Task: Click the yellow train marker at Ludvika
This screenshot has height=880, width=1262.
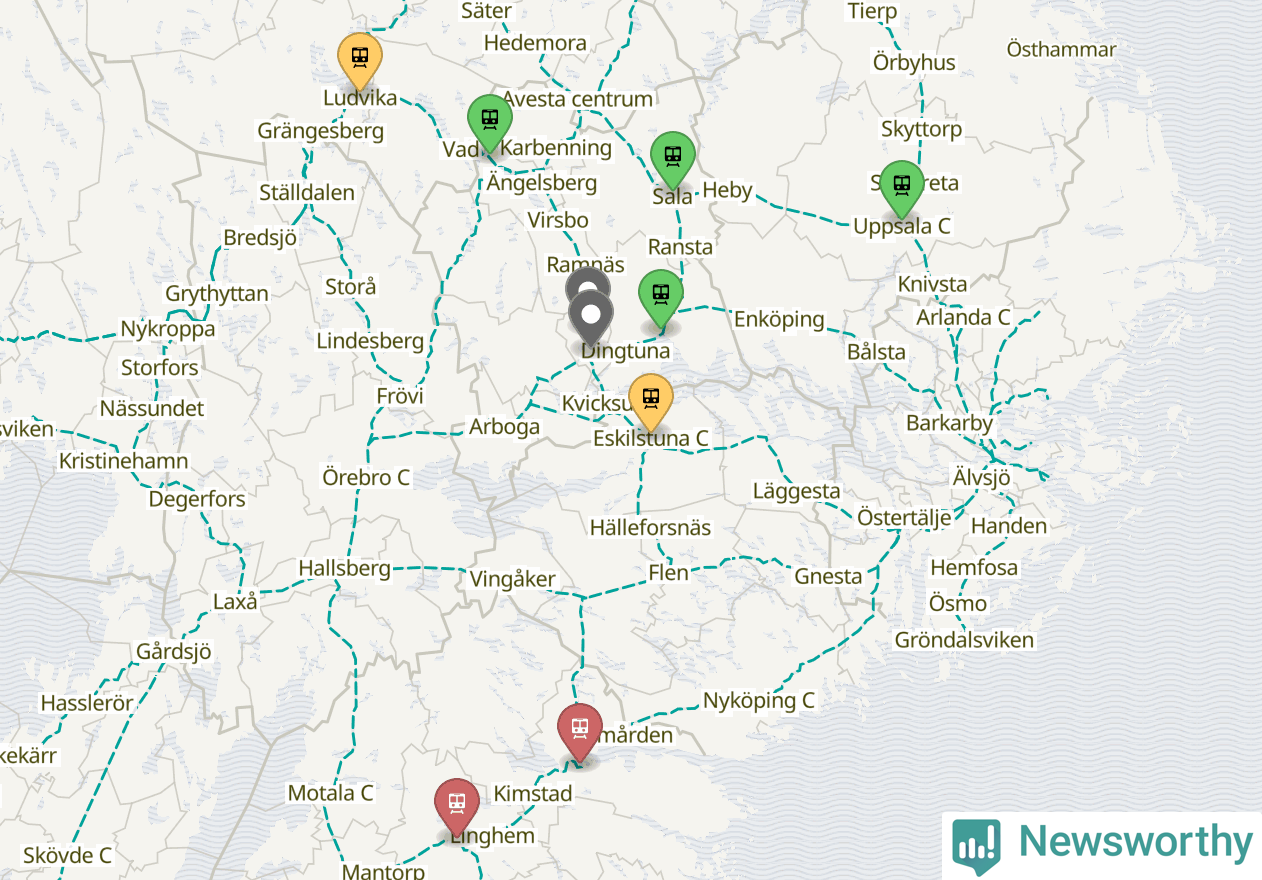Action: (x=360, y=58)
